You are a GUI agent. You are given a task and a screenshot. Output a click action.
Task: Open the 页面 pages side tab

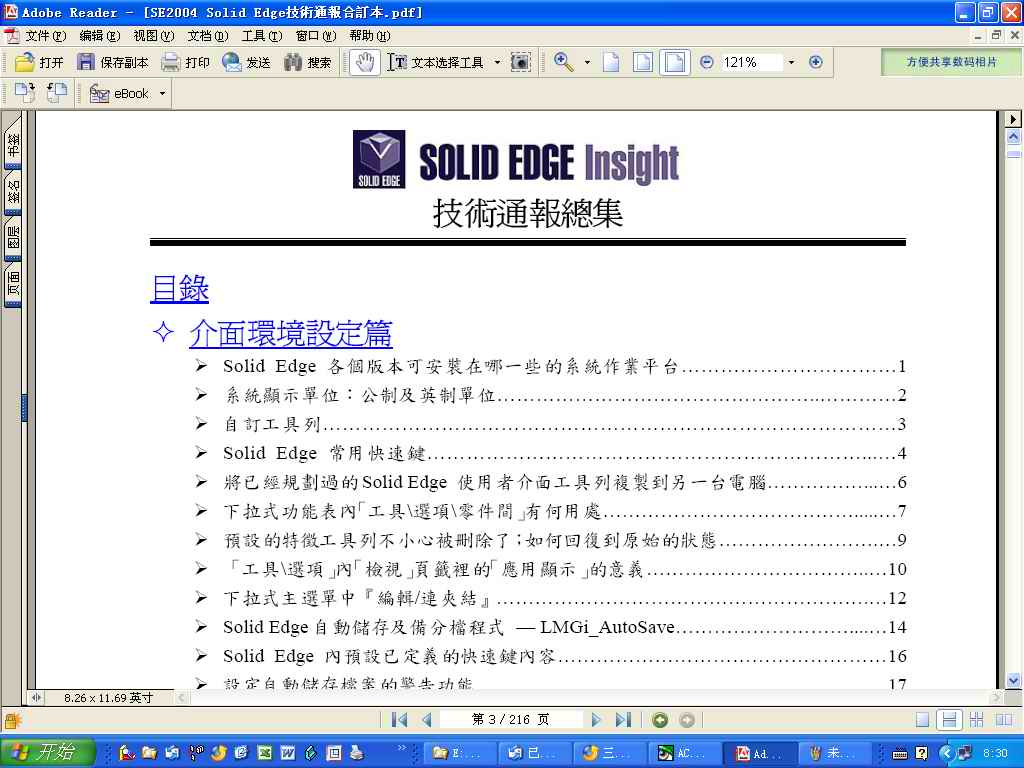click(12, 283)
